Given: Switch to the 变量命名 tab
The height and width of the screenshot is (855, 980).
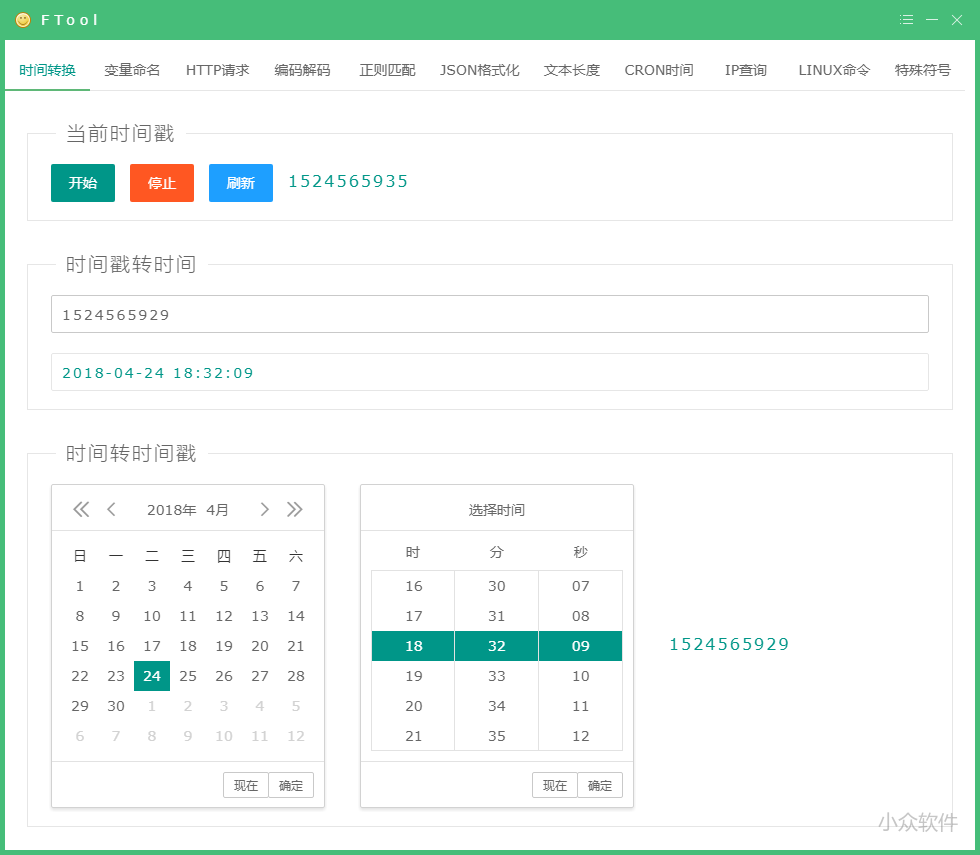Looking at the screenshot, I should point(130,70).
